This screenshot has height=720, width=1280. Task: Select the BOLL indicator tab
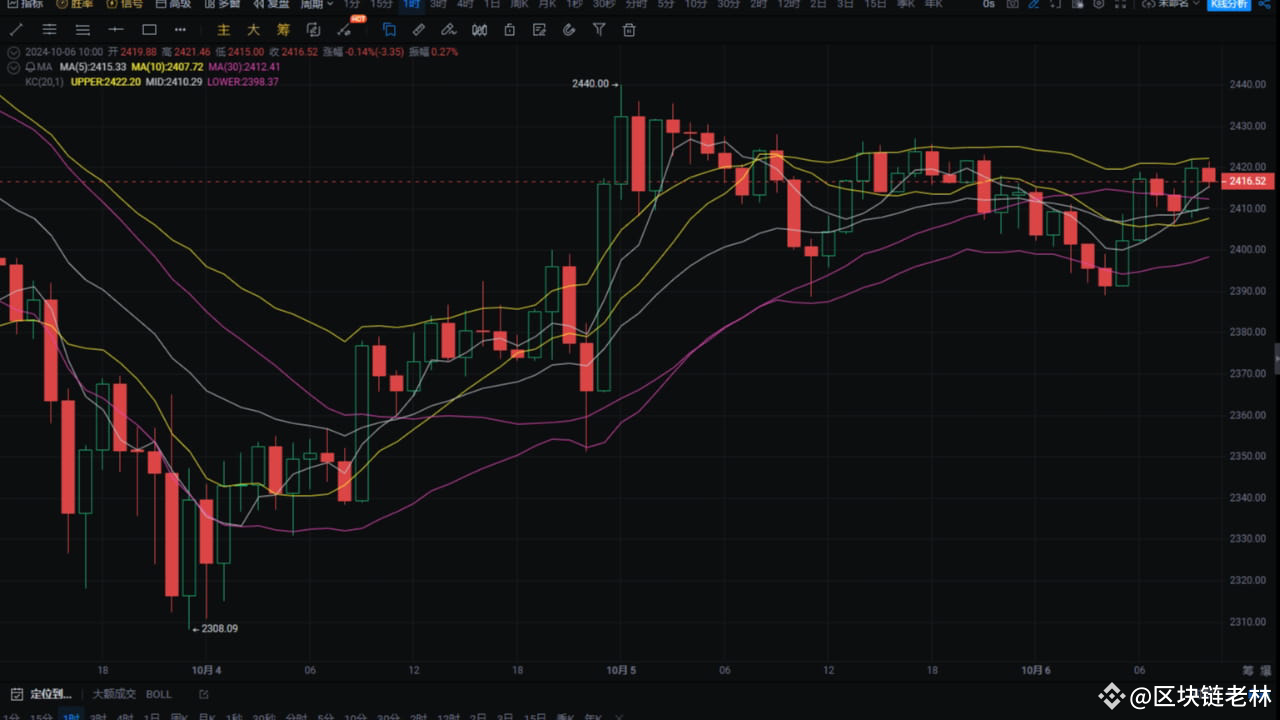tap(159, 694)
